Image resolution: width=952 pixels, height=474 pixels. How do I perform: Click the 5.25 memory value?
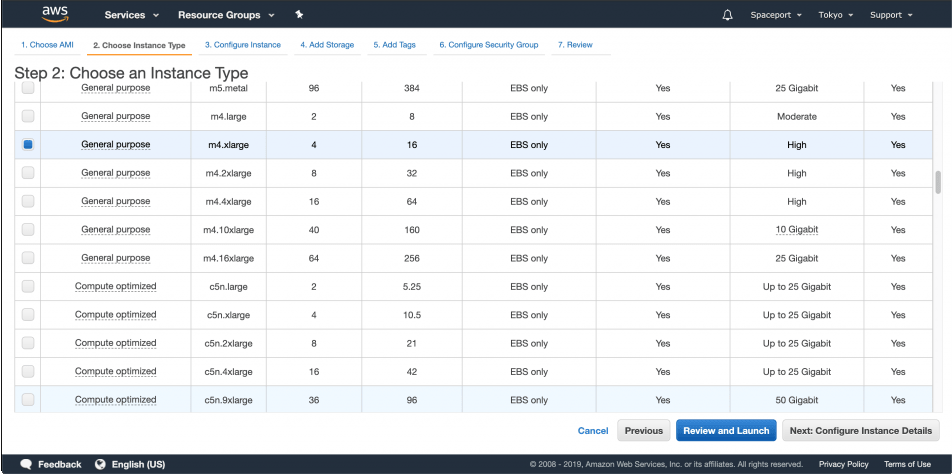412,286
